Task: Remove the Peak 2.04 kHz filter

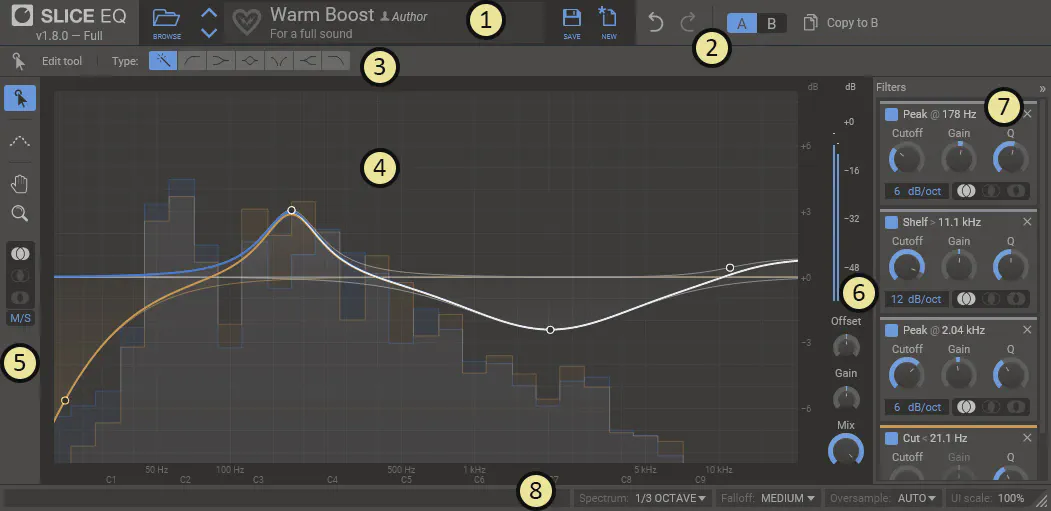Action: (x=1027, y=329)
